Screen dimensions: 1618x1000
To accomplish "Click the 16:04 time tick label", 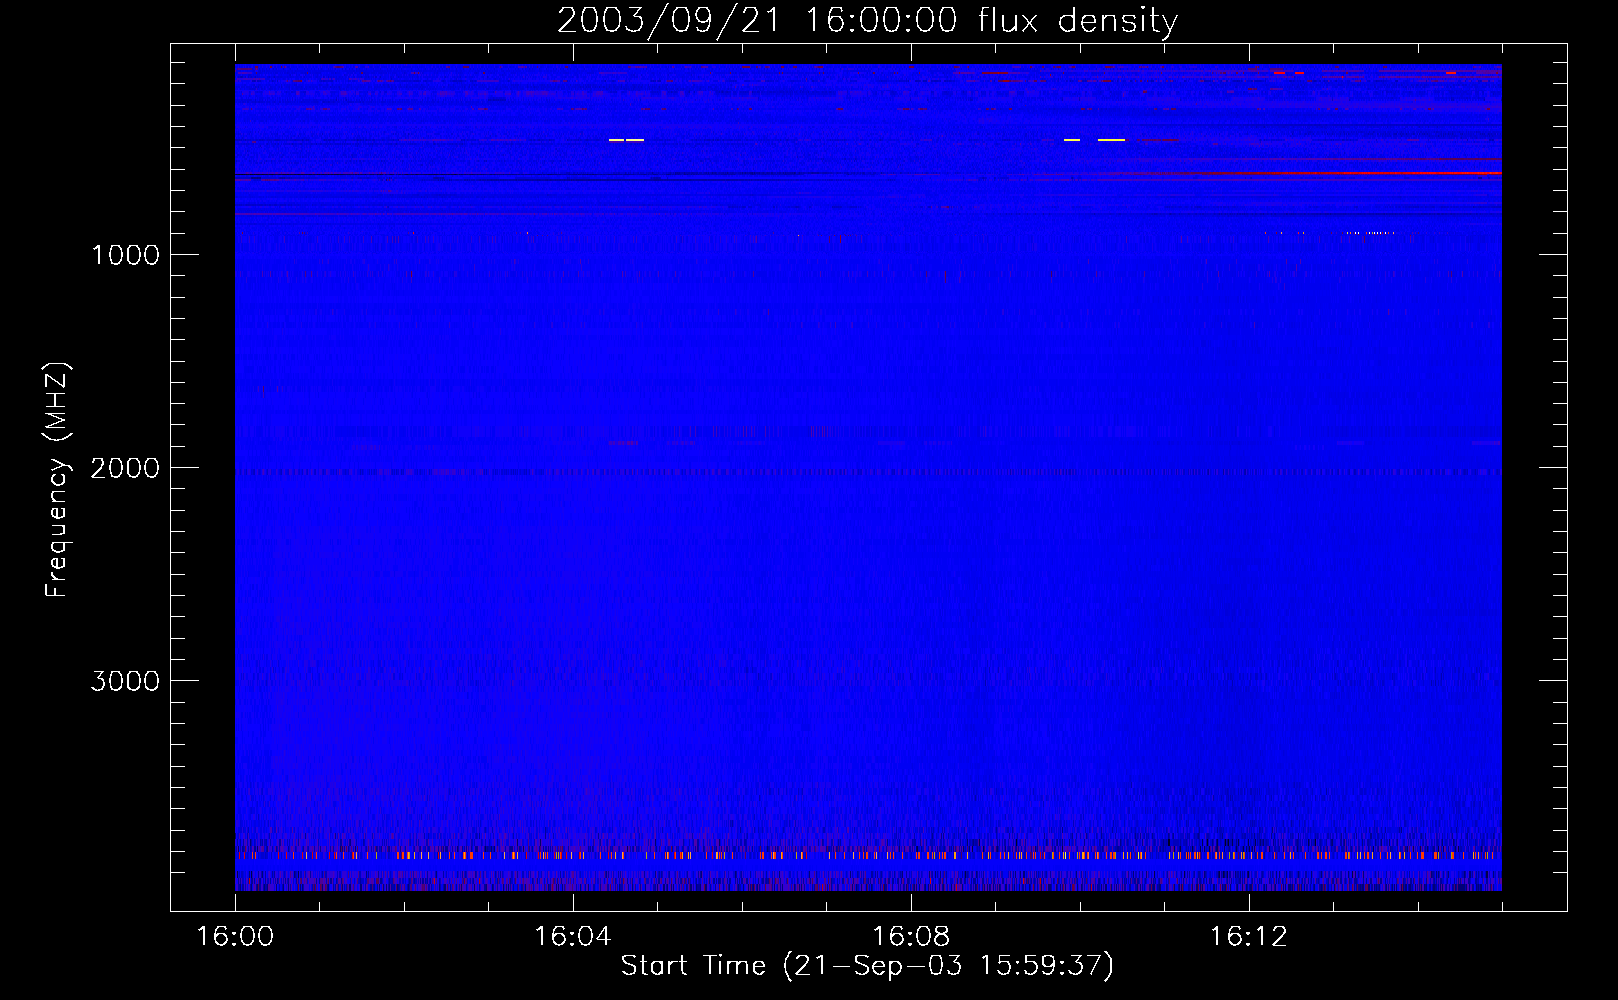I will point(573,937).
